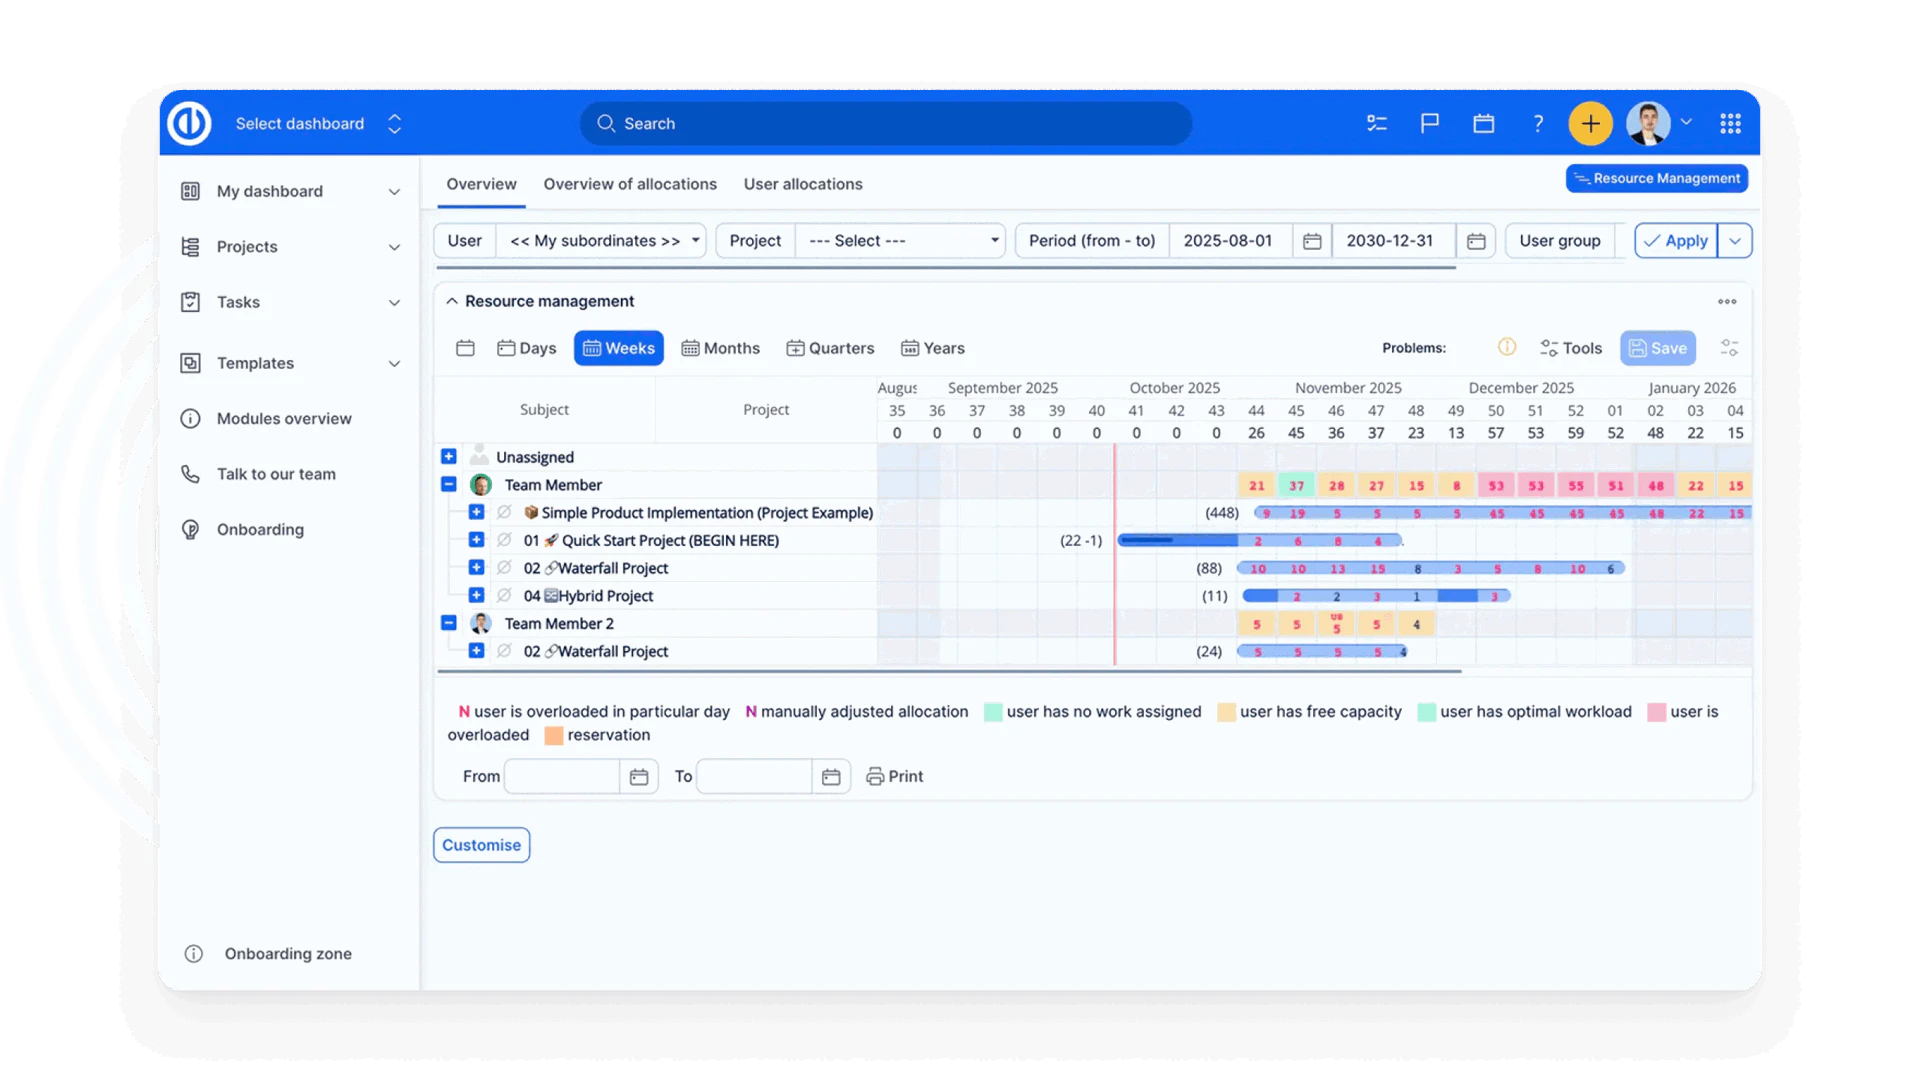Switch the timeline to Months view

coord(720,347)
